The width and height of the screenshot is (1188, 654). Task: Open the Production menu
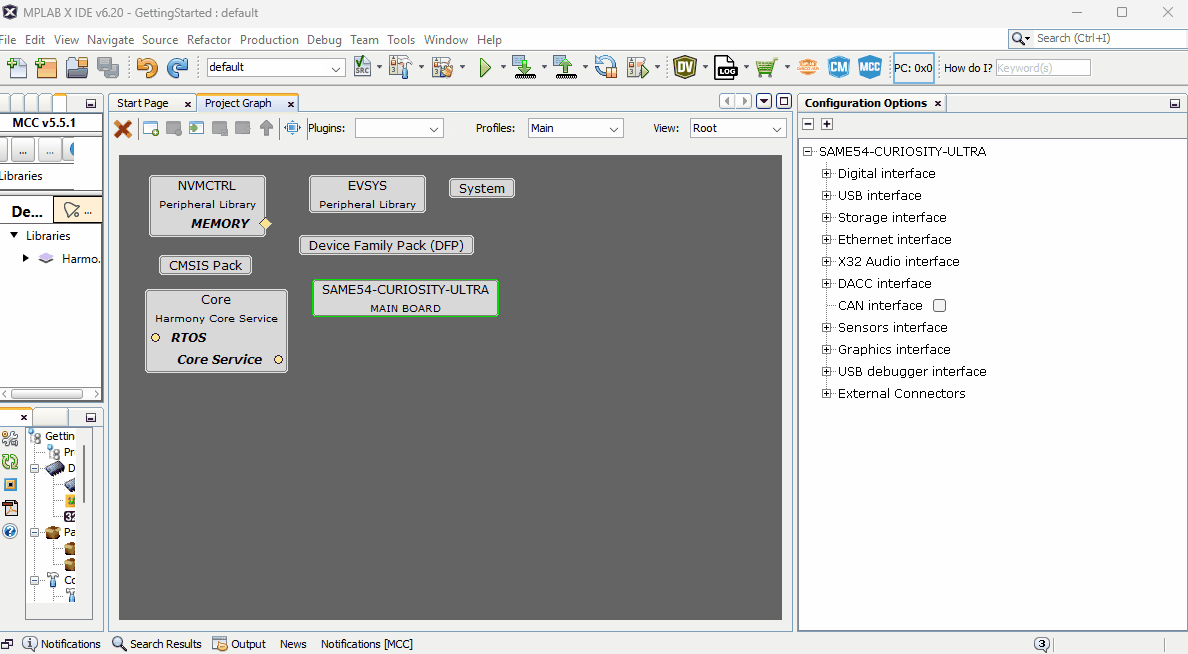269,39
